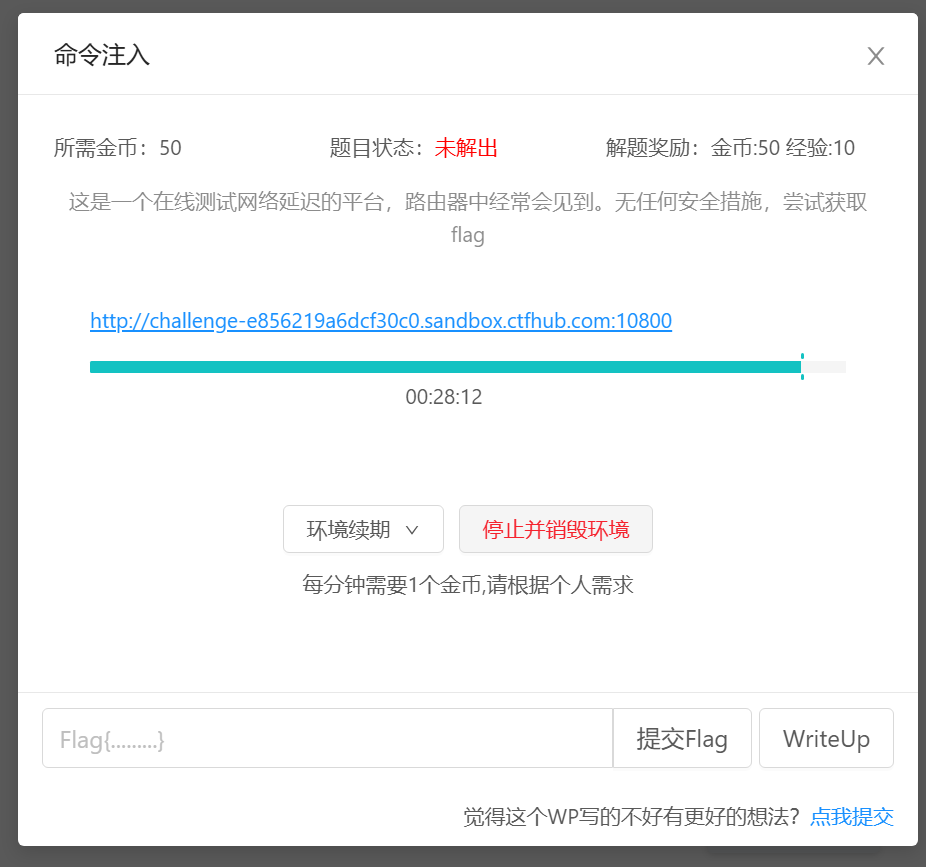Click the 每分钟需要1个金币 notice text
The height and width of the screenshot is (867, 926).
[x=467, y=585]
